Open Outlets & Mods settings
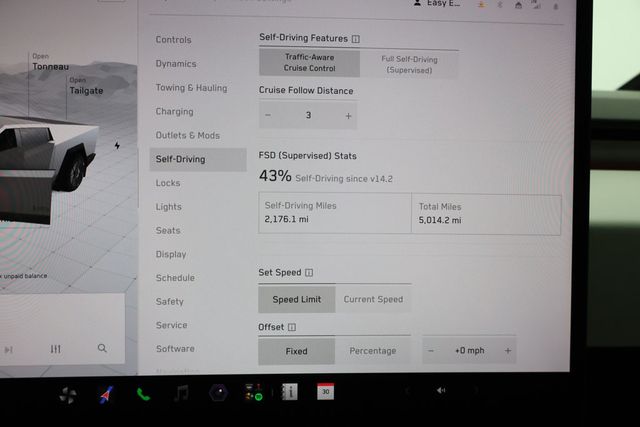The image size is (640, 427). (188, 135)
